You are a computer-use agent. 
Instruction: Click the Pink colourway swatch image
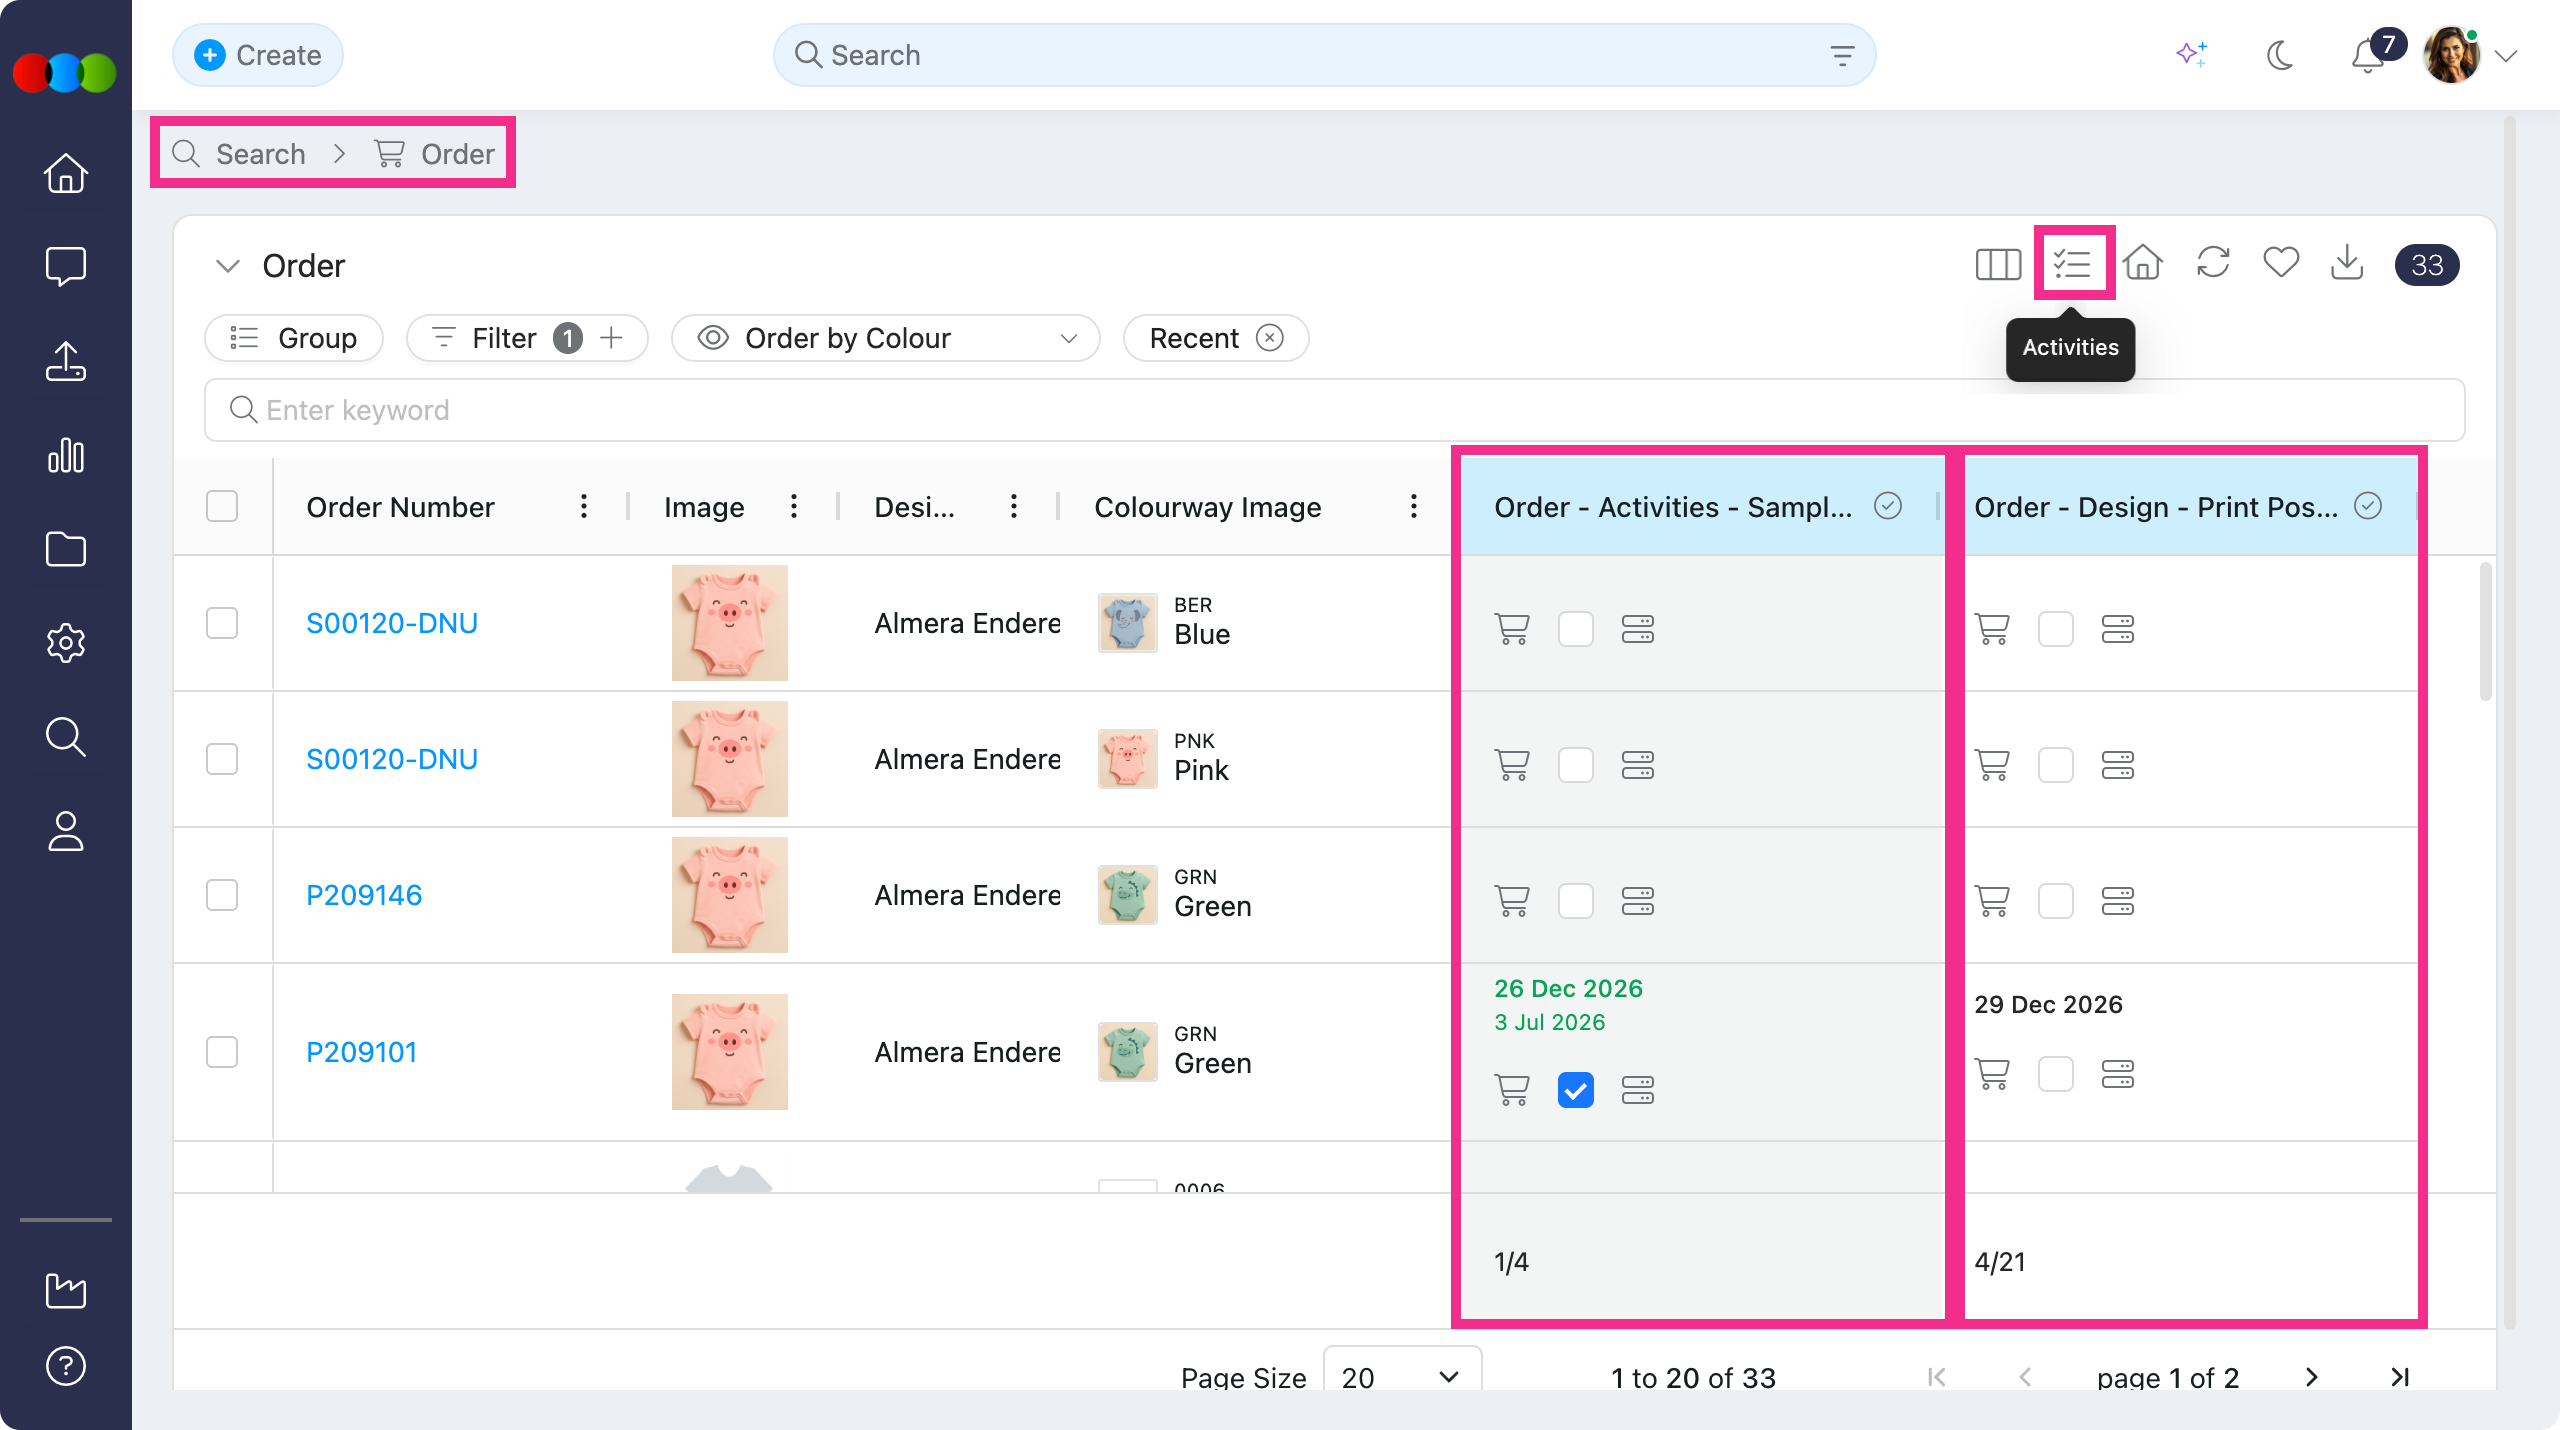pos(1127,759)
